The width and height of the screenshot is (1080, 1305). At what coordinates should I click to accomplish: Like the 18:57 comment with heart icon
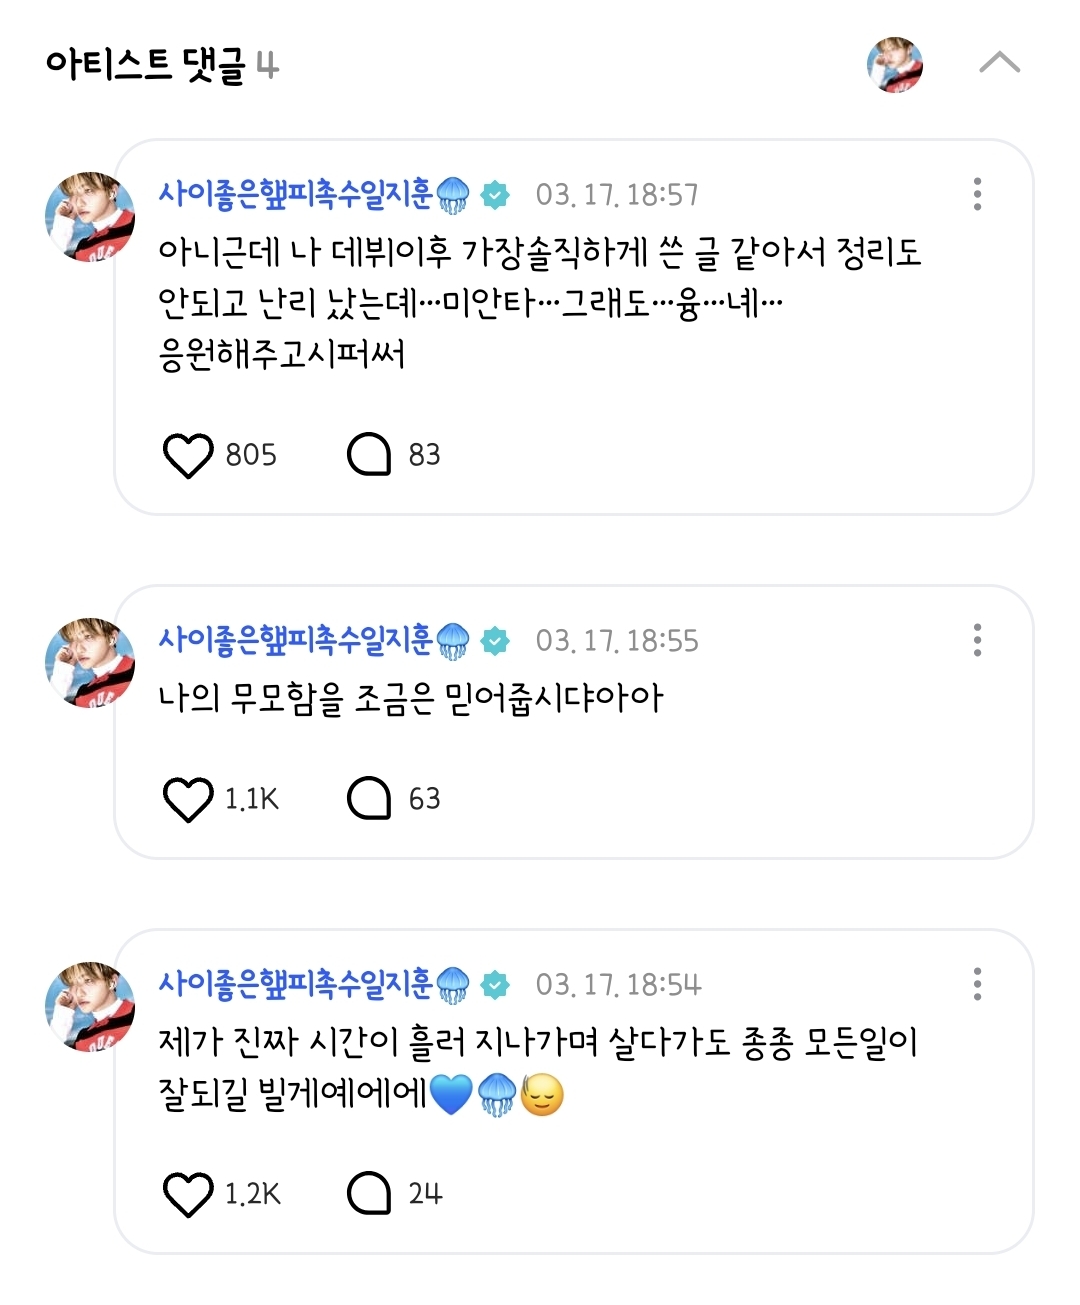(188, 456)
